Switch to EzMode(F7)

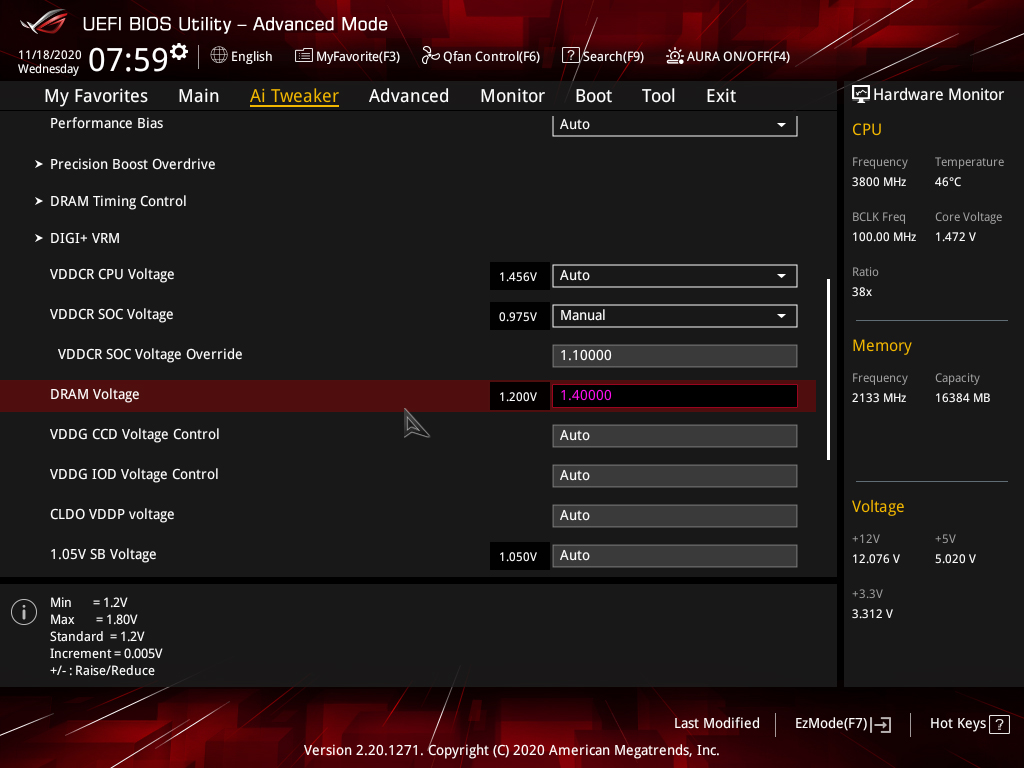(842, 724)
